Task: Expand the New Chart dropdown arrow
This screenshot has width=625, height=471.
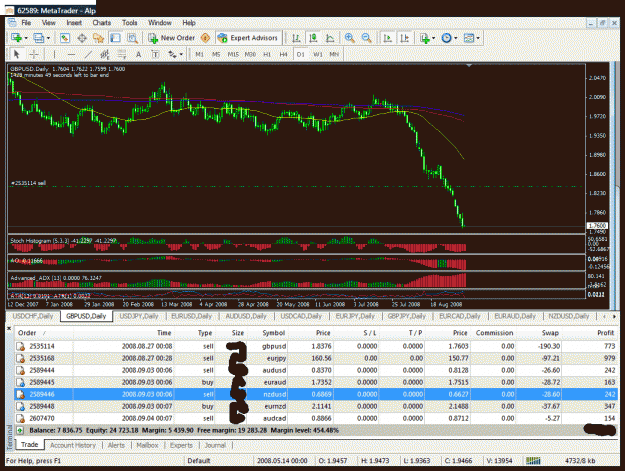Action: point(26,38)
